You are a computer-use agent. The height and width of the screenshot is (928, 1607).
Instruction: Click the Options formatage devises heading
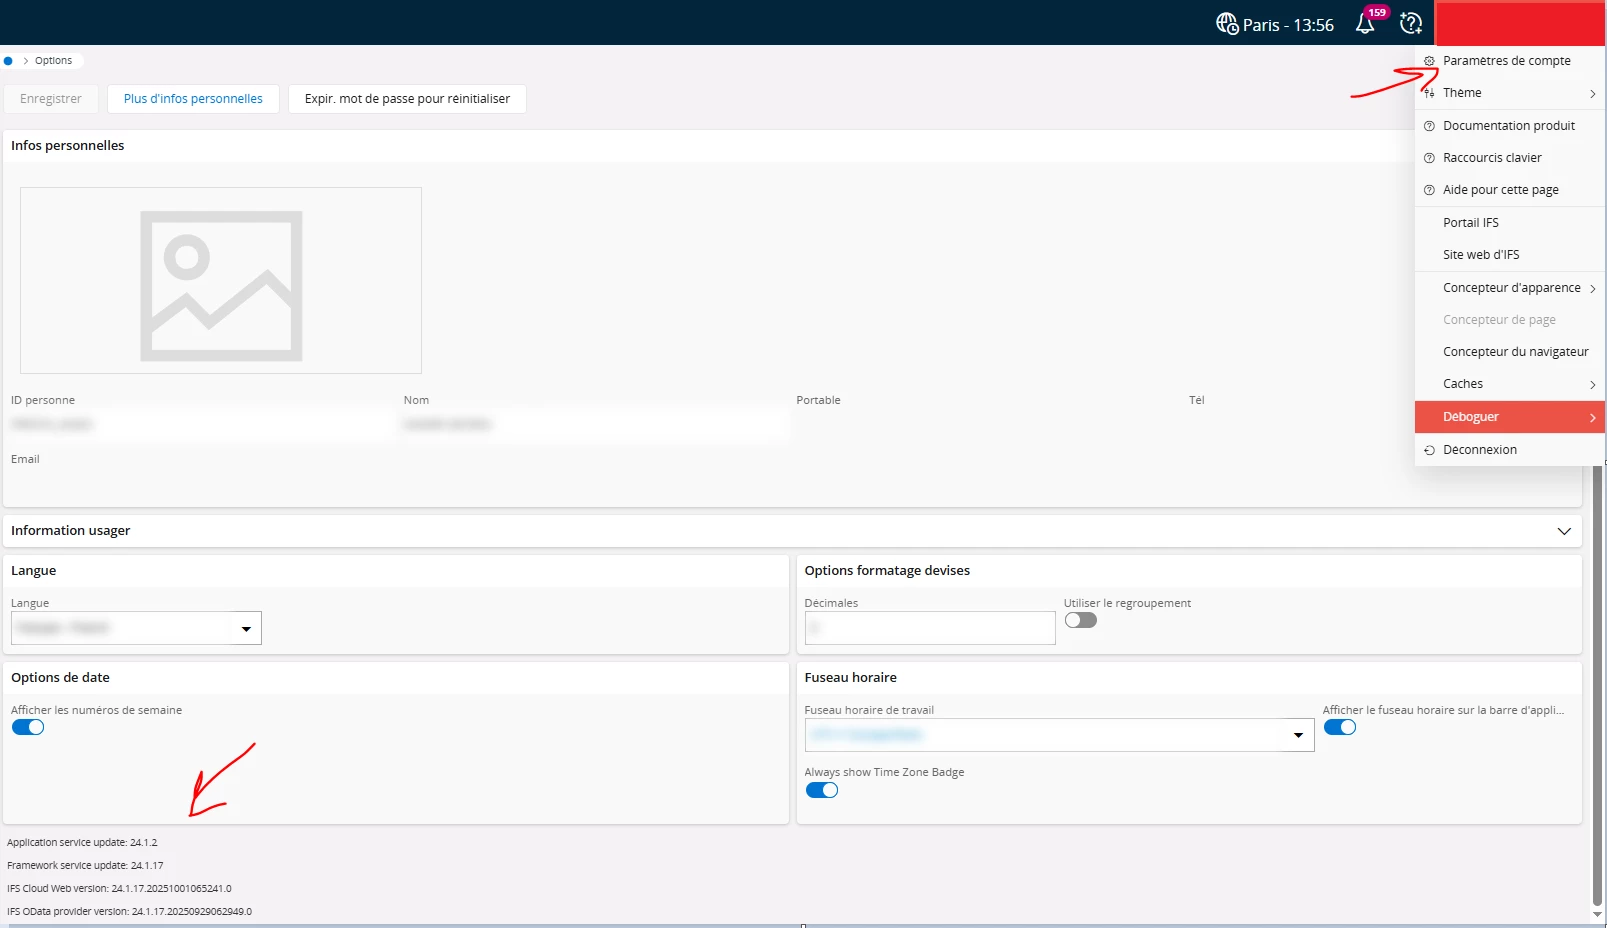pyautogui.click(x=887, y=571)
